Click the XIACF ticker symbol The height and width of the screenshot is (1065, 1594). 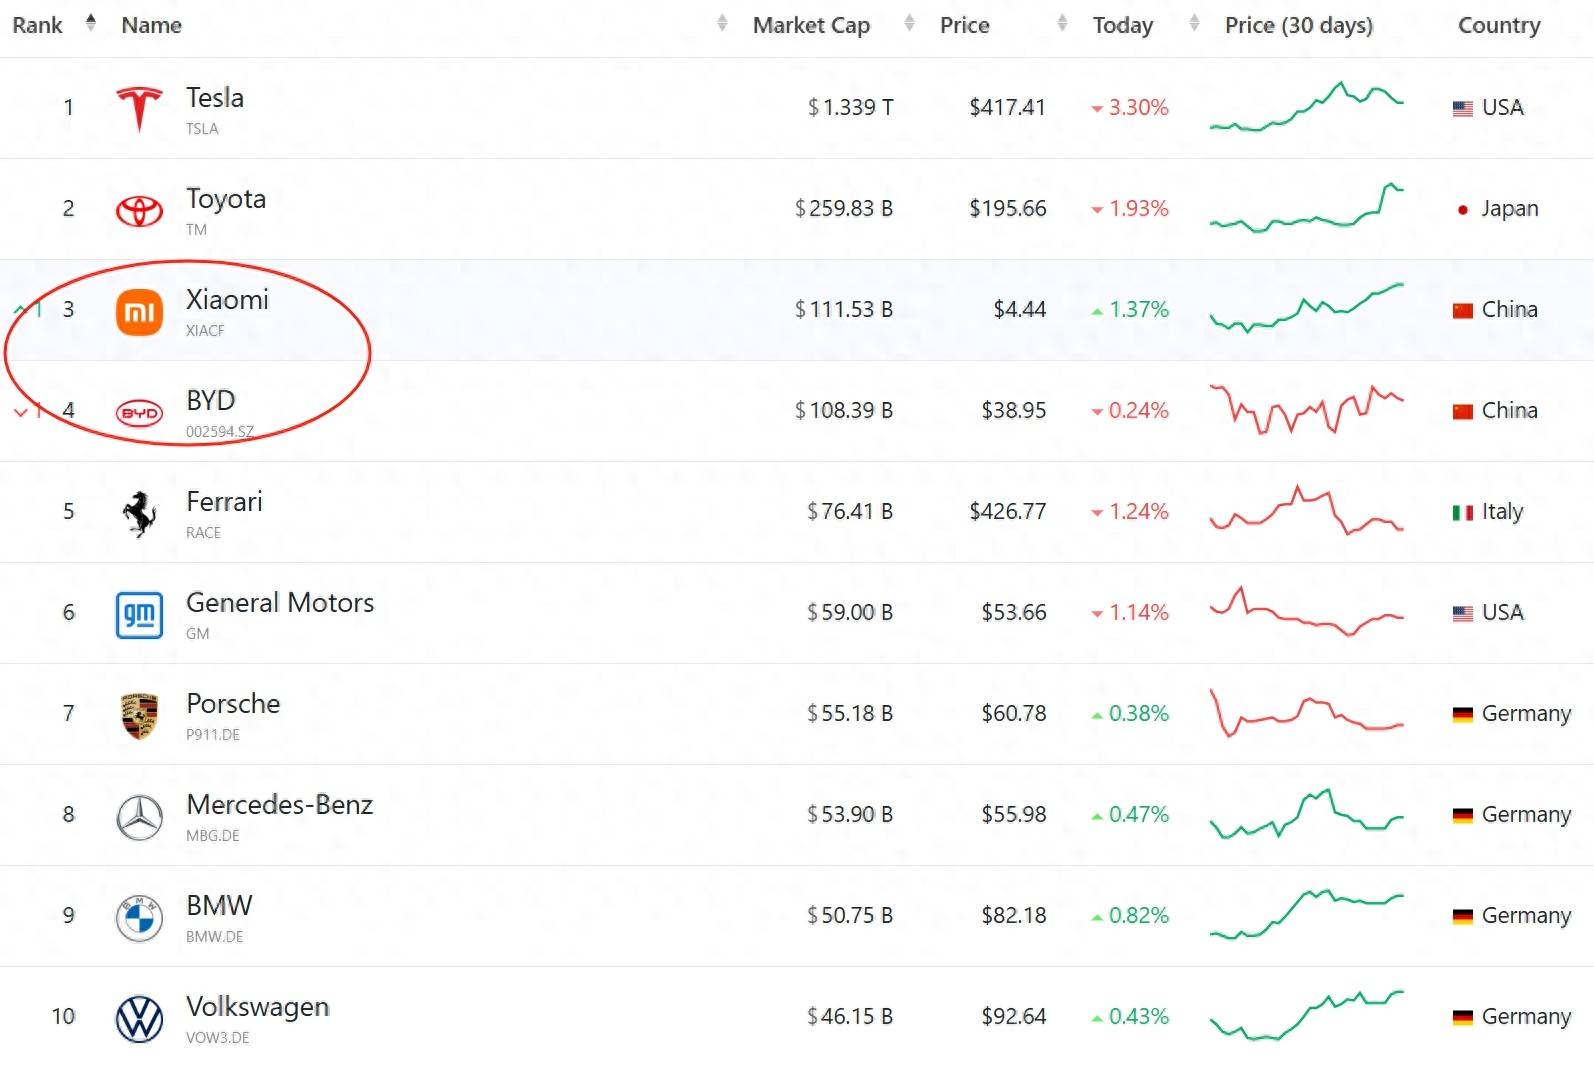pos(205,331)
